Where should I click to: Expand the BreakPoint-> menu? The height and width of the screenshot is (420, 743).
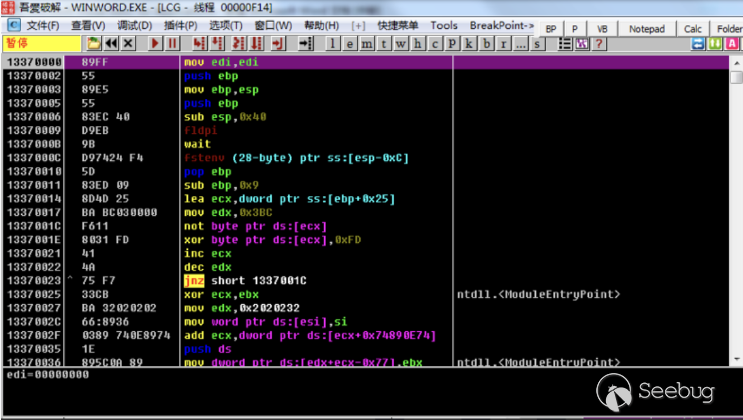tap(500, 25)
